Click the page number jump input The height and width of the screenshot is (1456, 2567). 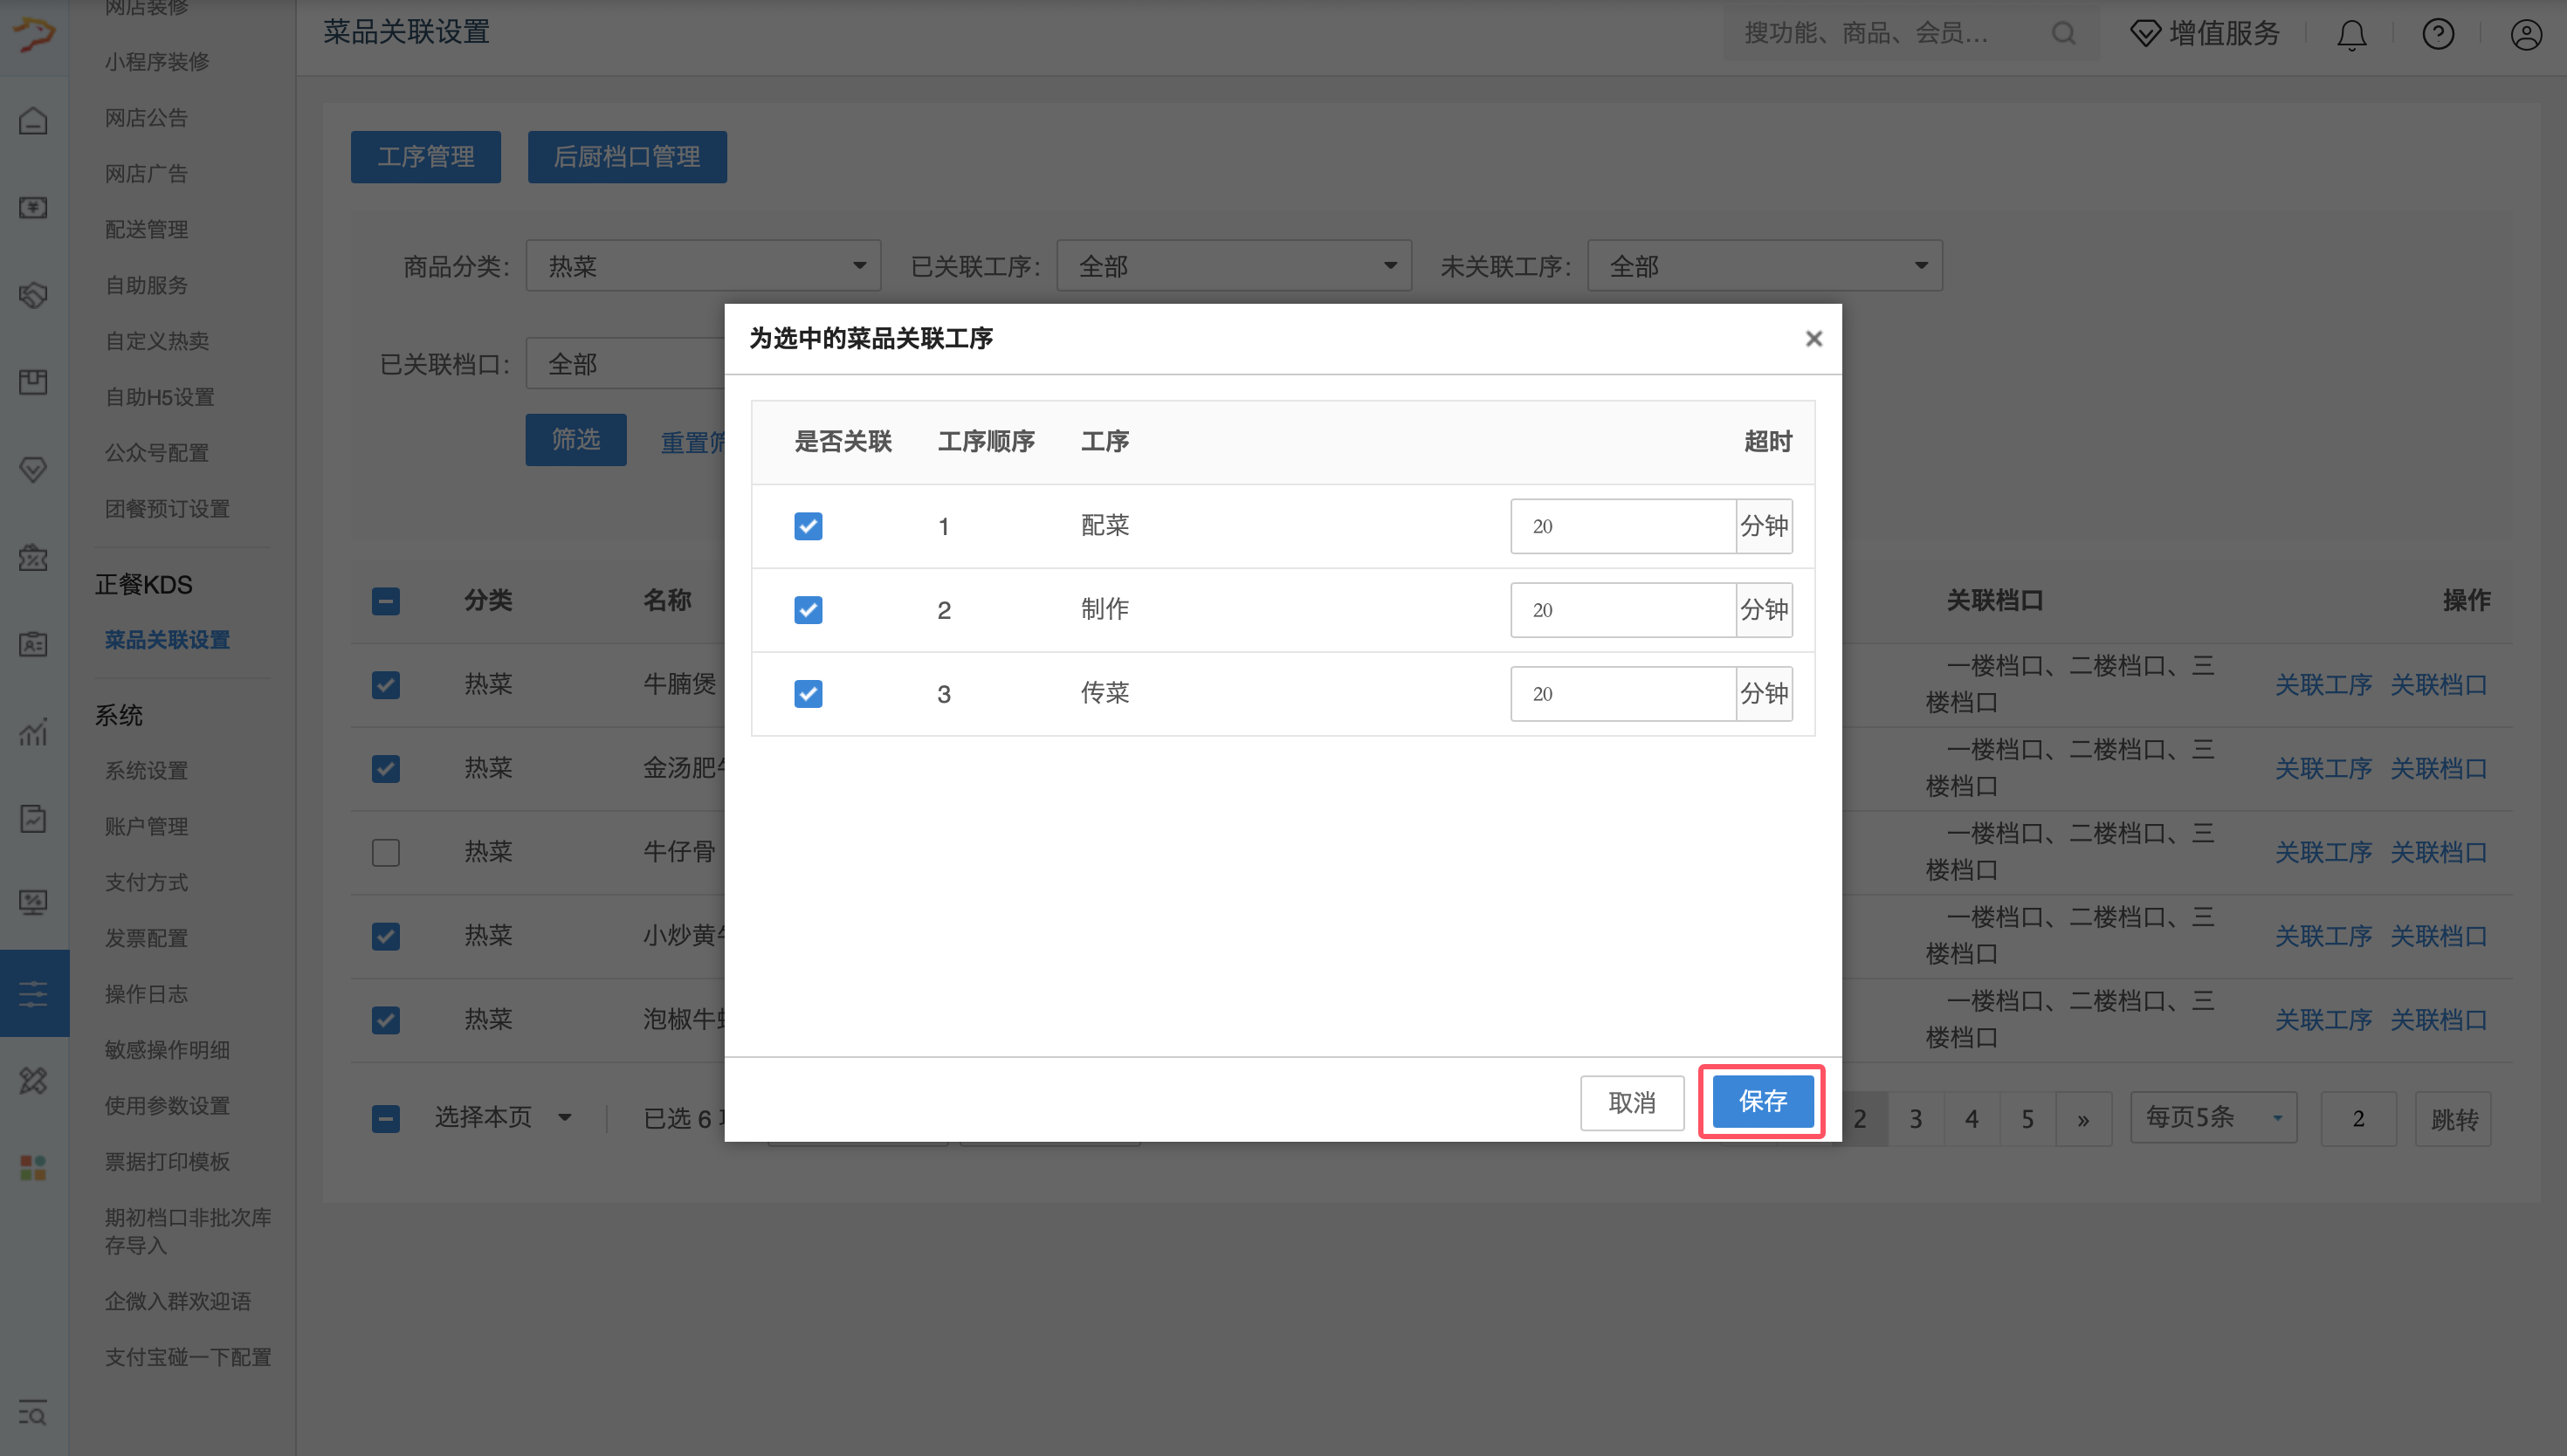(2359, 1119)
